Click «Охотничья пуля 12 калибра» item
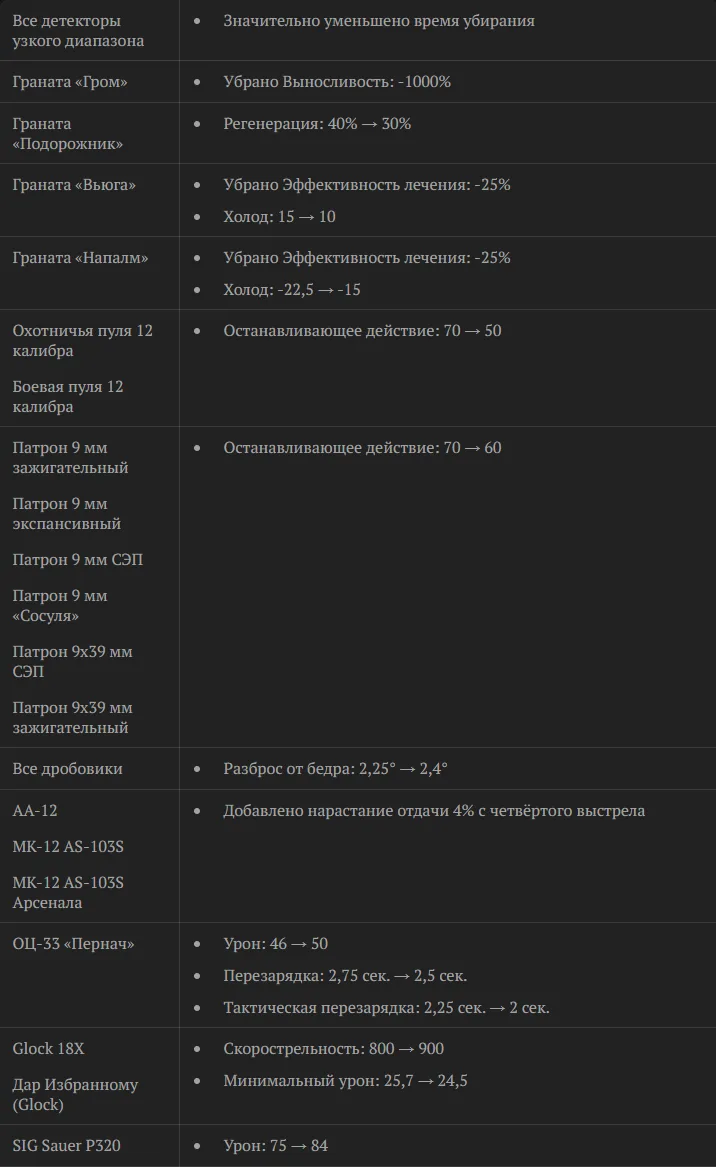 coord(83,340)
